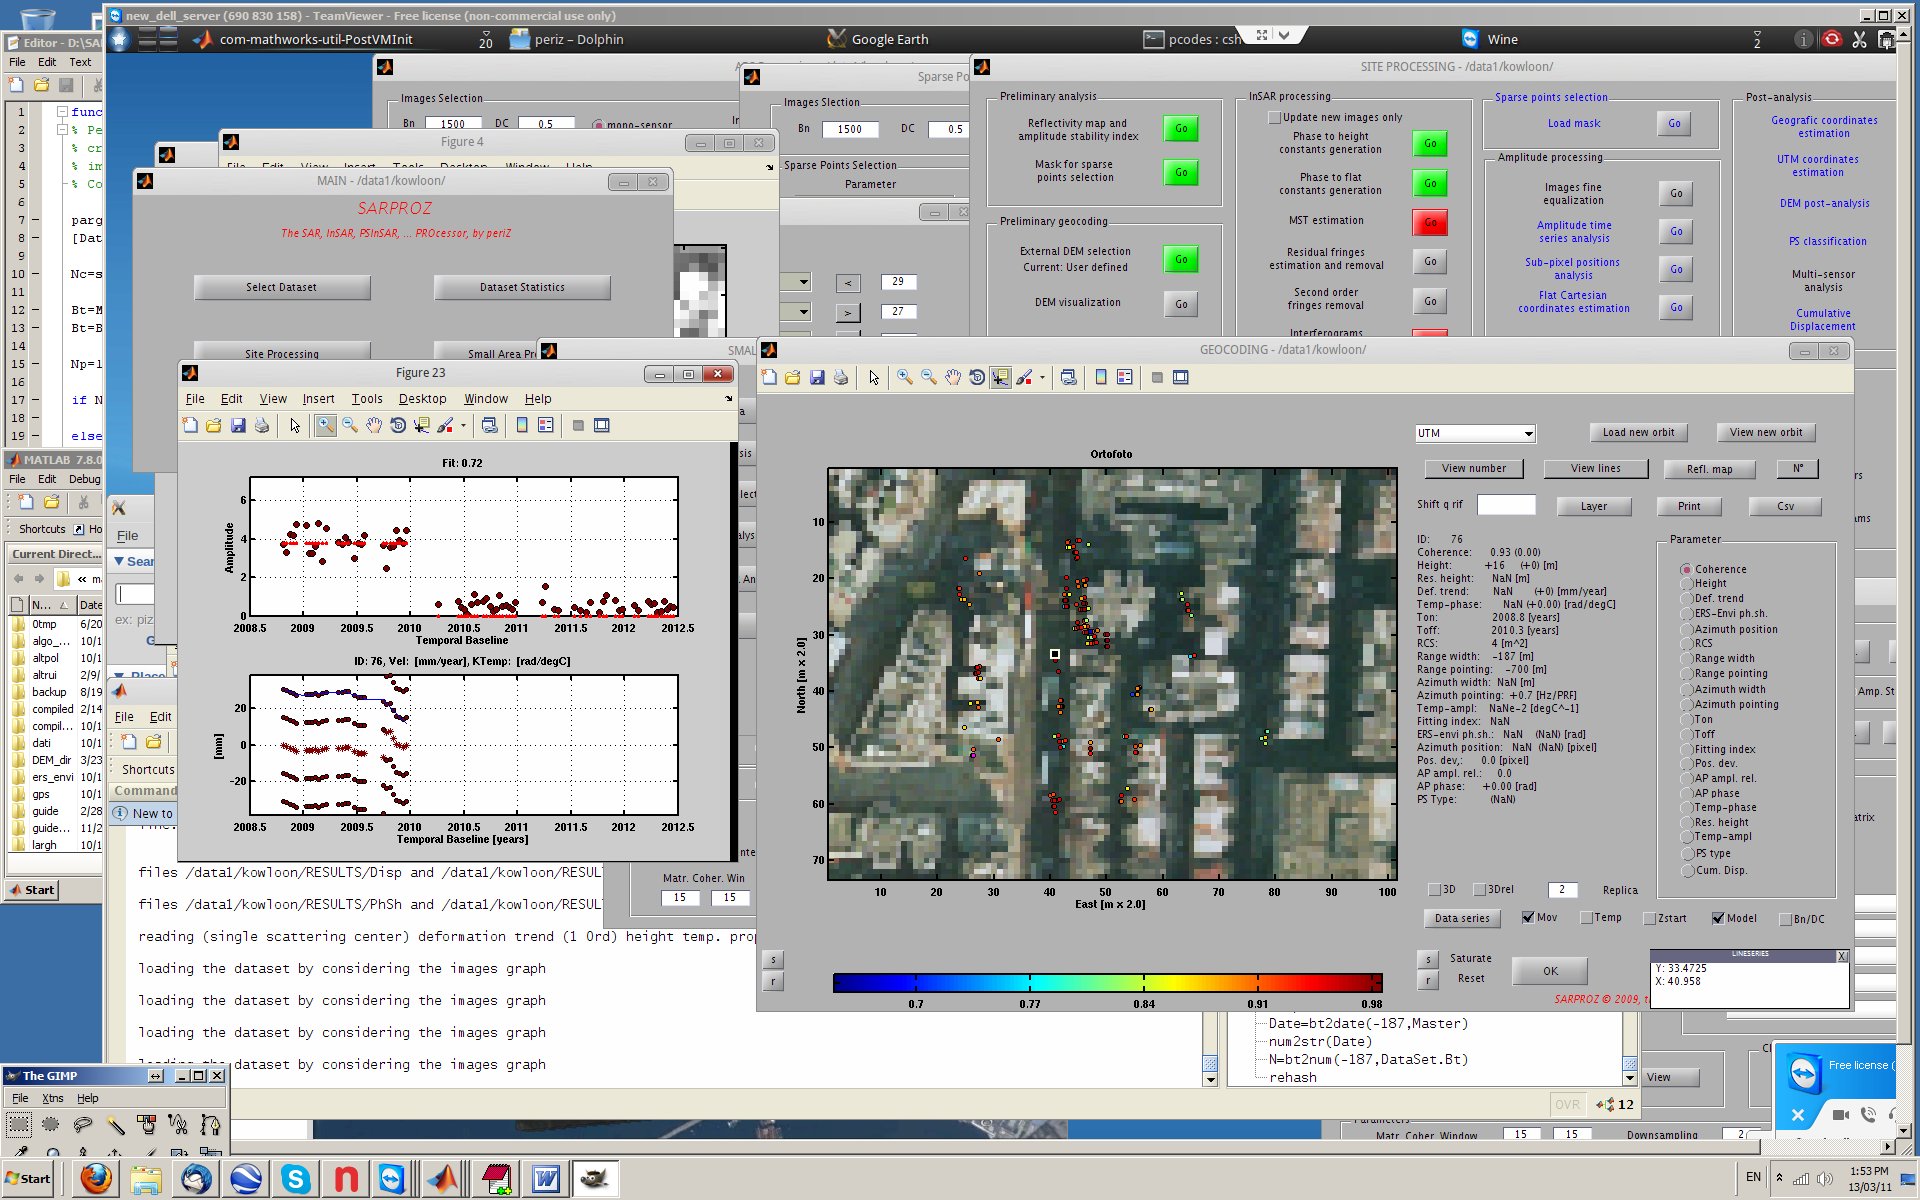This screenshot has height=1200, width=1920.
Task: Click the Data series button
Action: [x=1461, y=919]
